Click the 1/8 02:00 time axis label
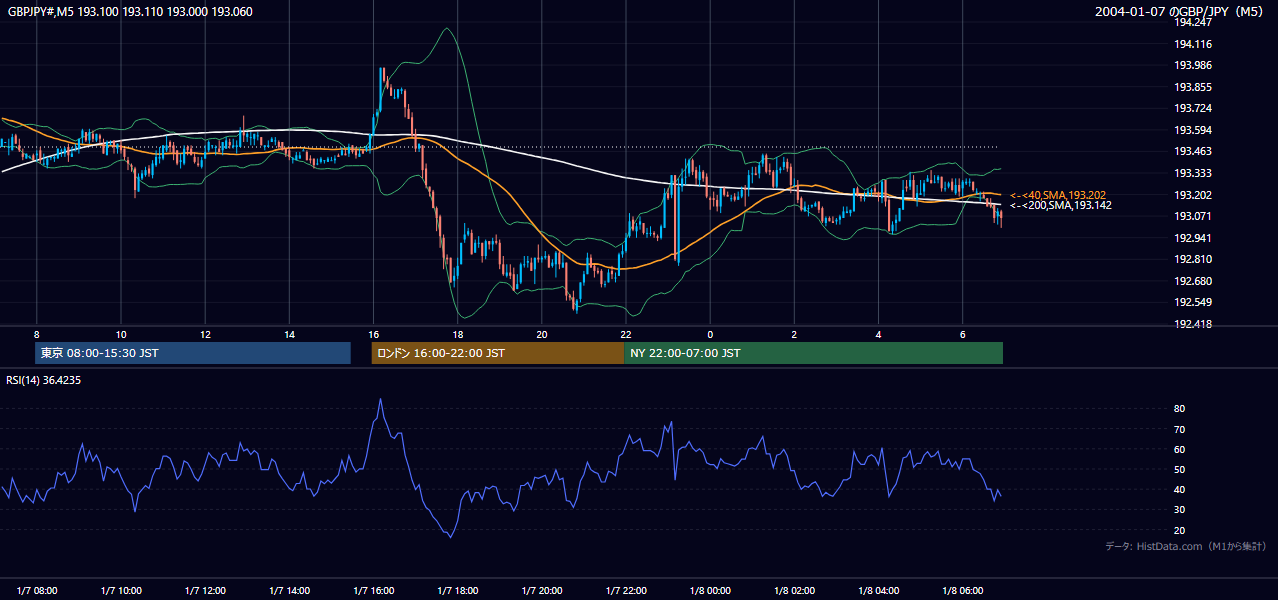Viewport: 1278px width, 600px height. [794, 590]
